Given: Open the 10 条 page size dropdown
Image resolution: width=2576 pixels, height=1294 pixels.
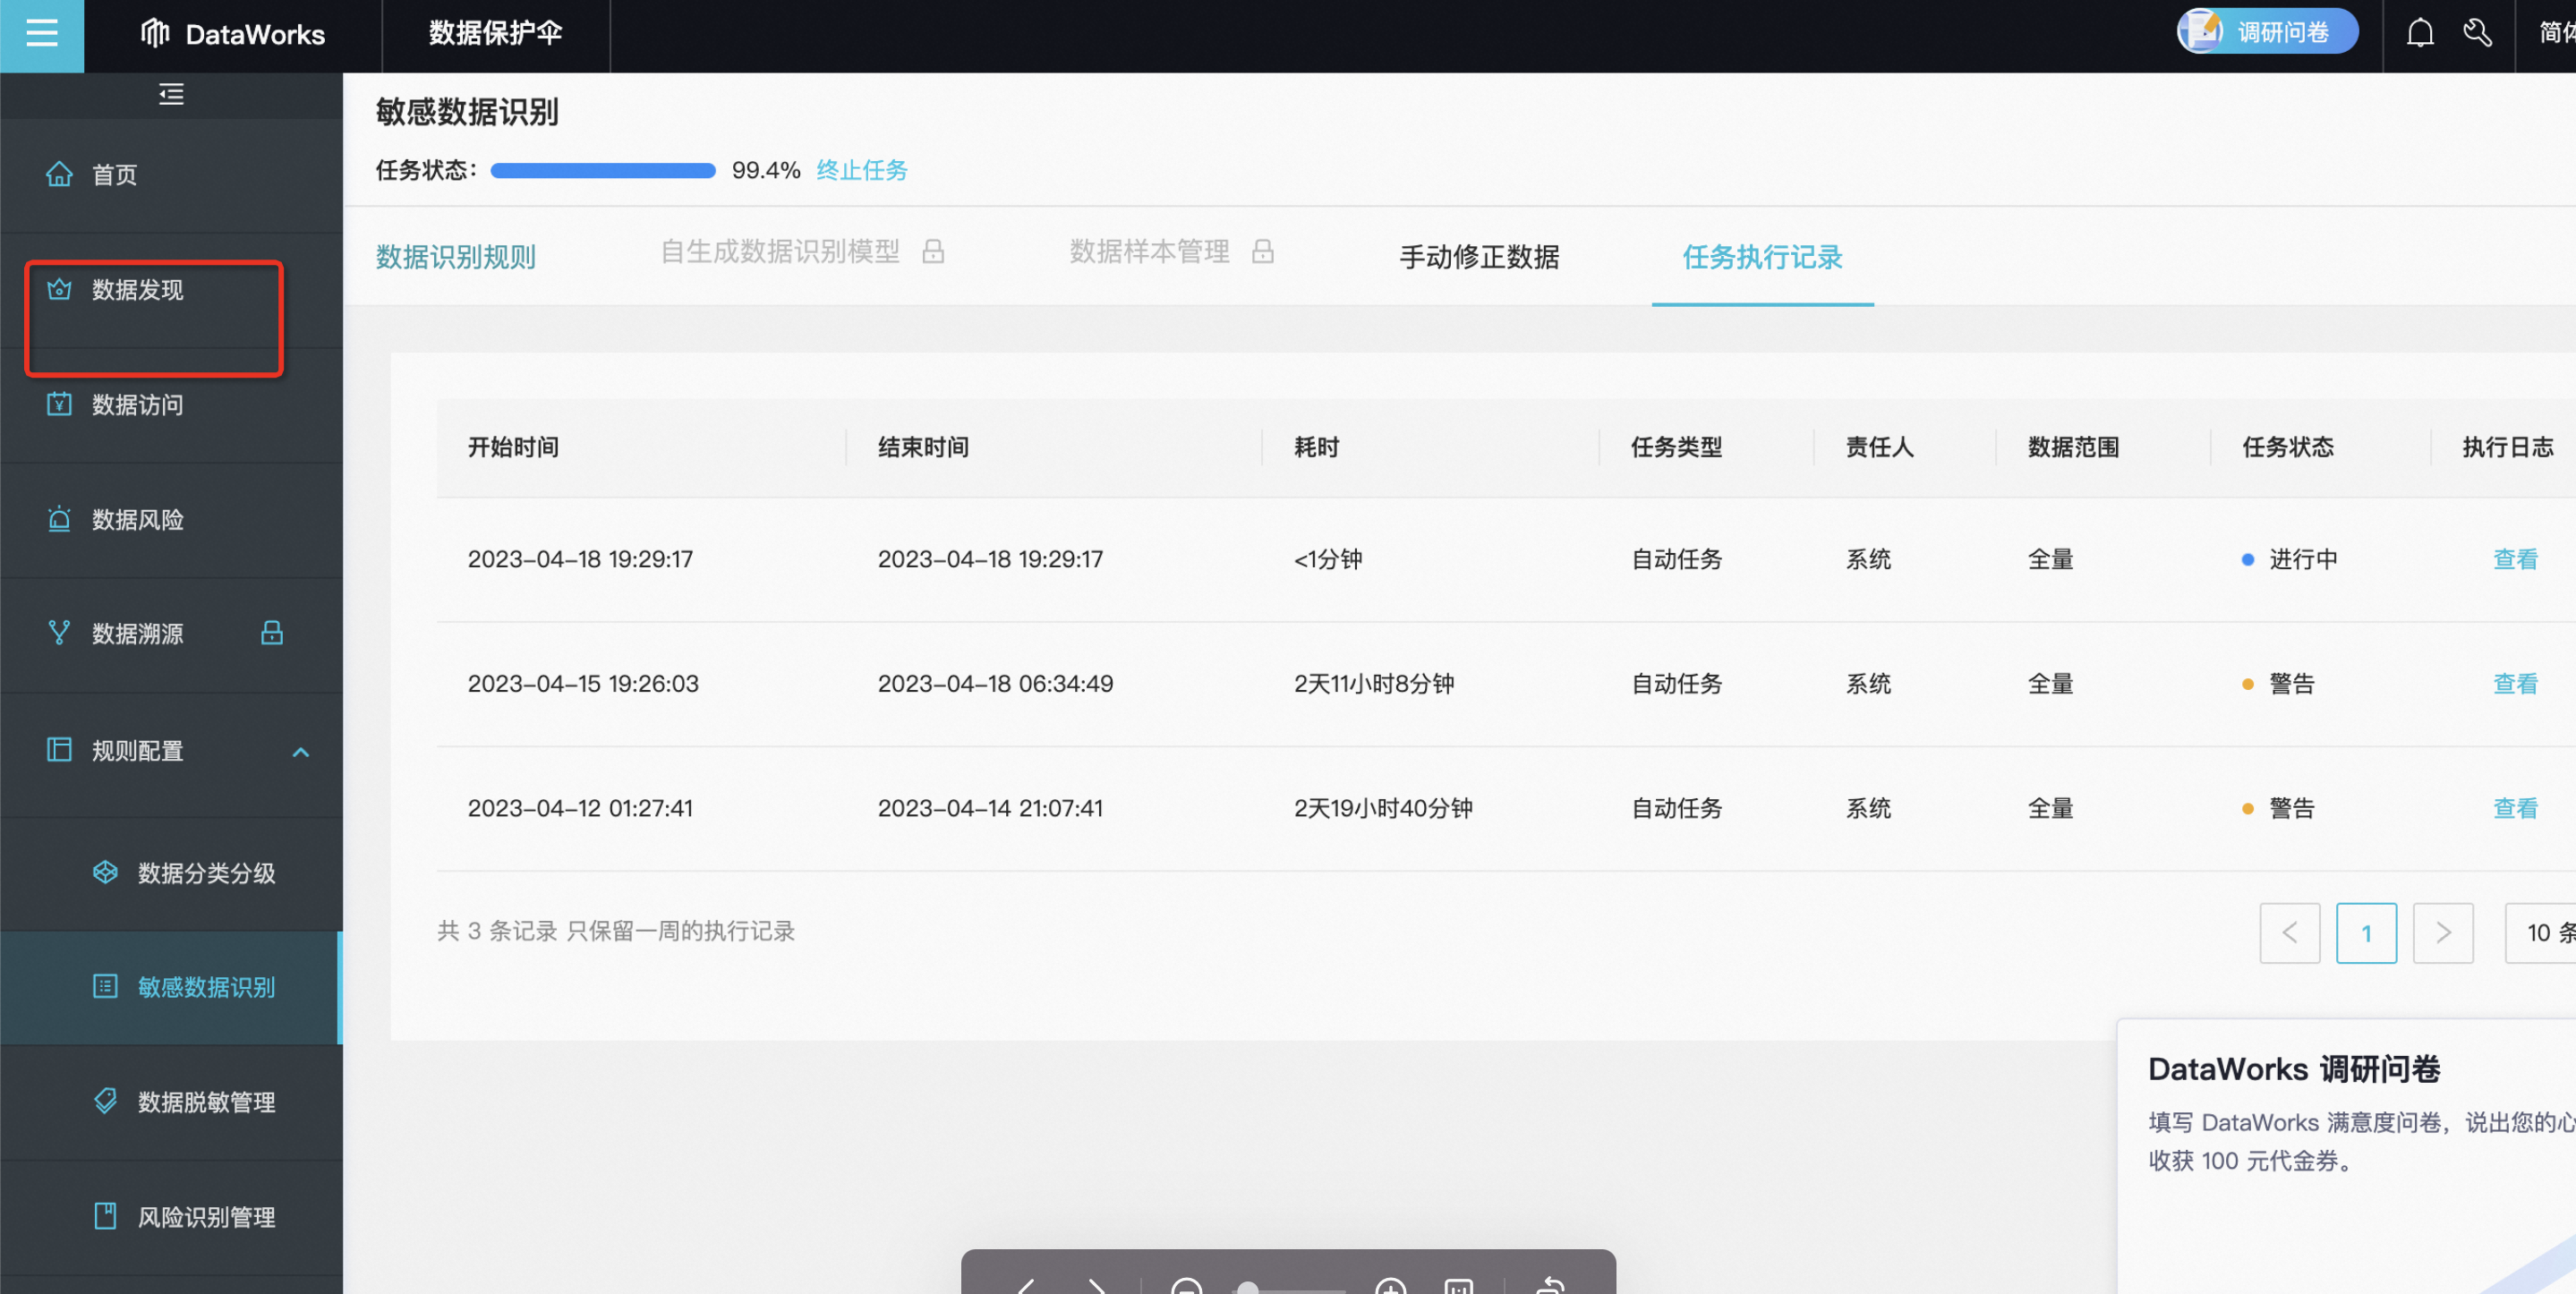Looking at the screenshot, I should tap(2545, 933).
